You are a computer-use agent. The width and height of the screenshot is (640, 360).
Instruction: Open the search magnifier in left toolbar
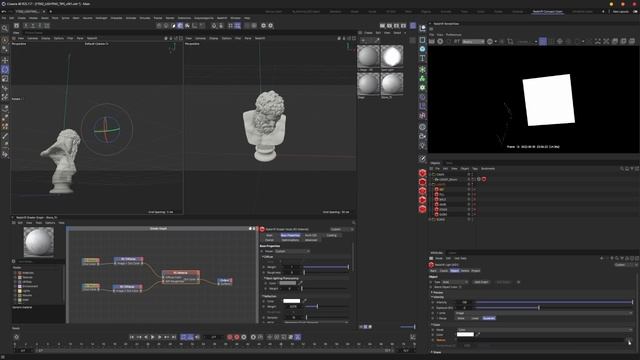coord(5,28)
